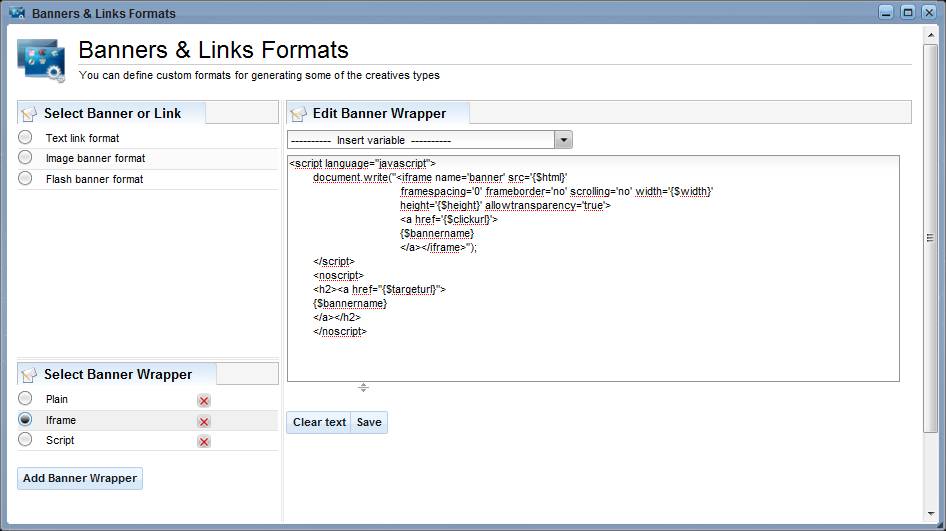
Task: Click the 'Plain' wrapper label
Action: pyautogui.click(x=57, y=399)
